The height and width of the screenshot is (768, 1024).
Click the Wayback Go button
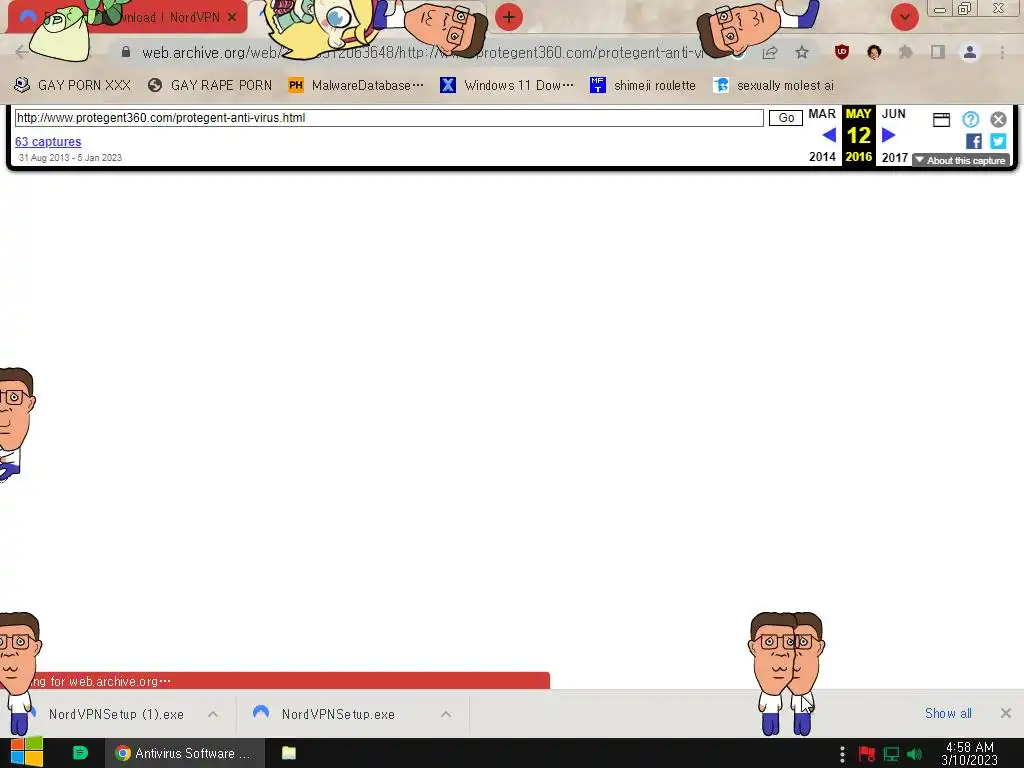[x=786, y=118]
